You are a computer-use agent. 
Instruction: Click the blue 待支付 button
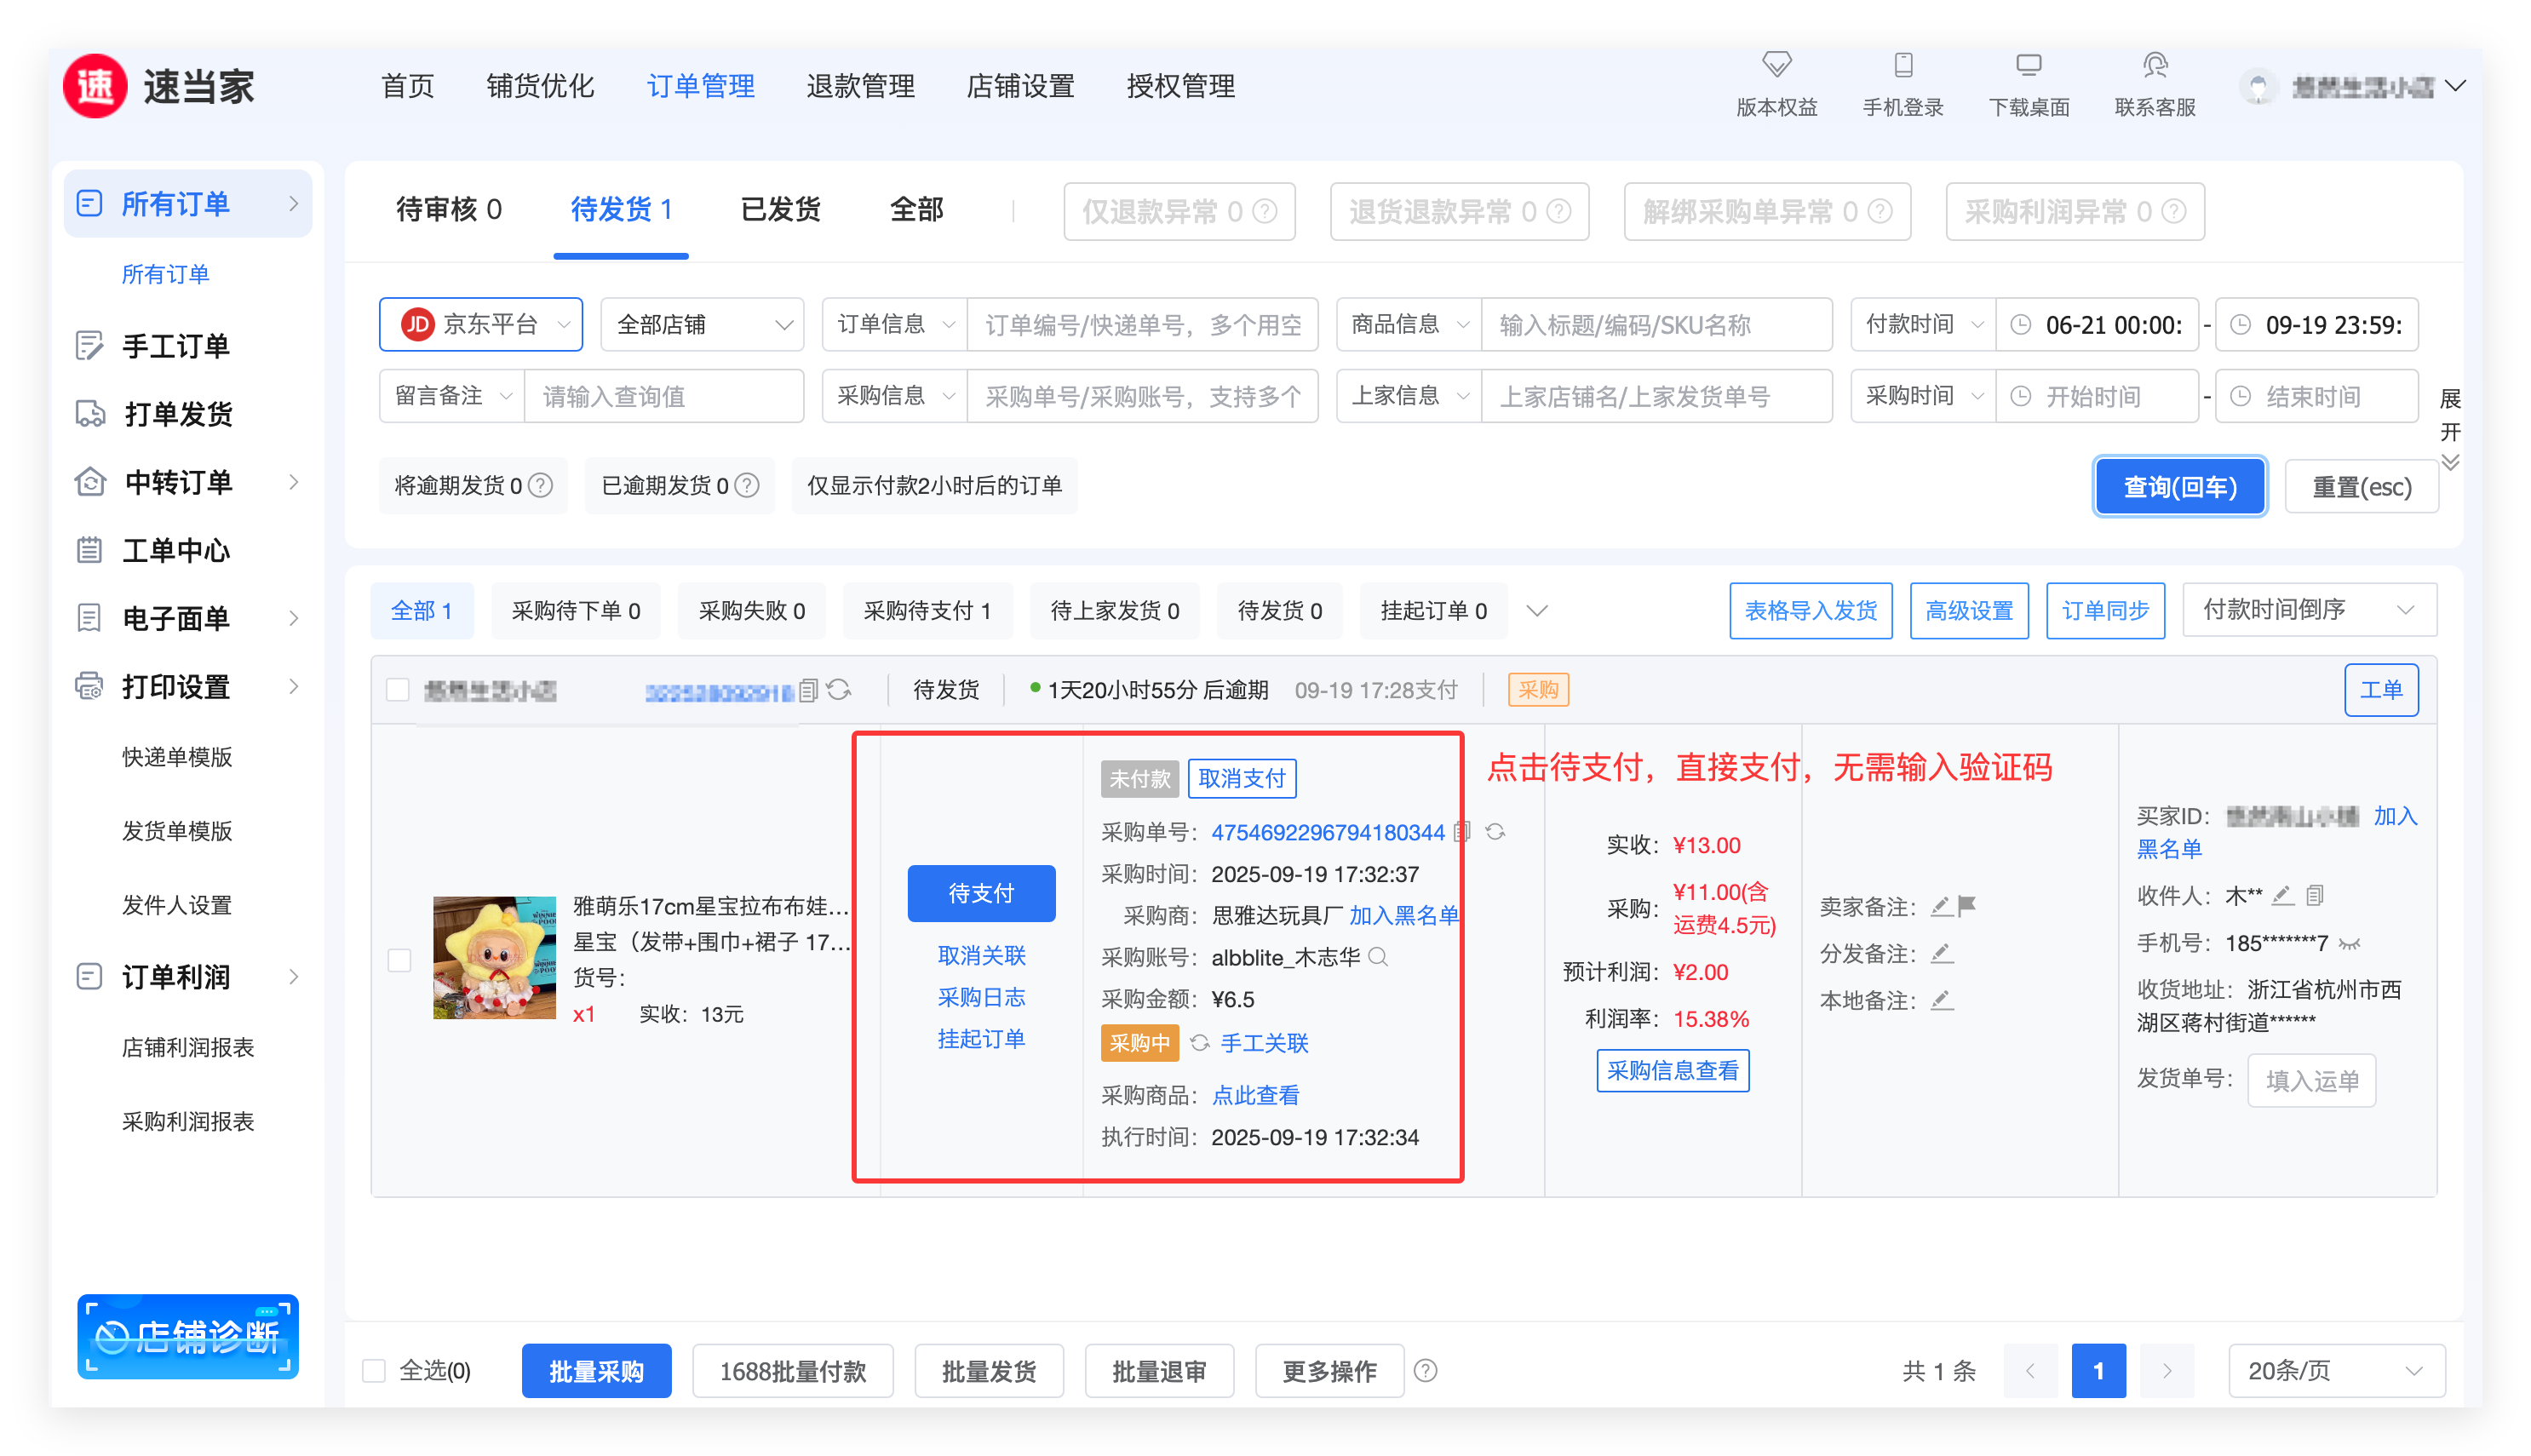tap(981, 893)
